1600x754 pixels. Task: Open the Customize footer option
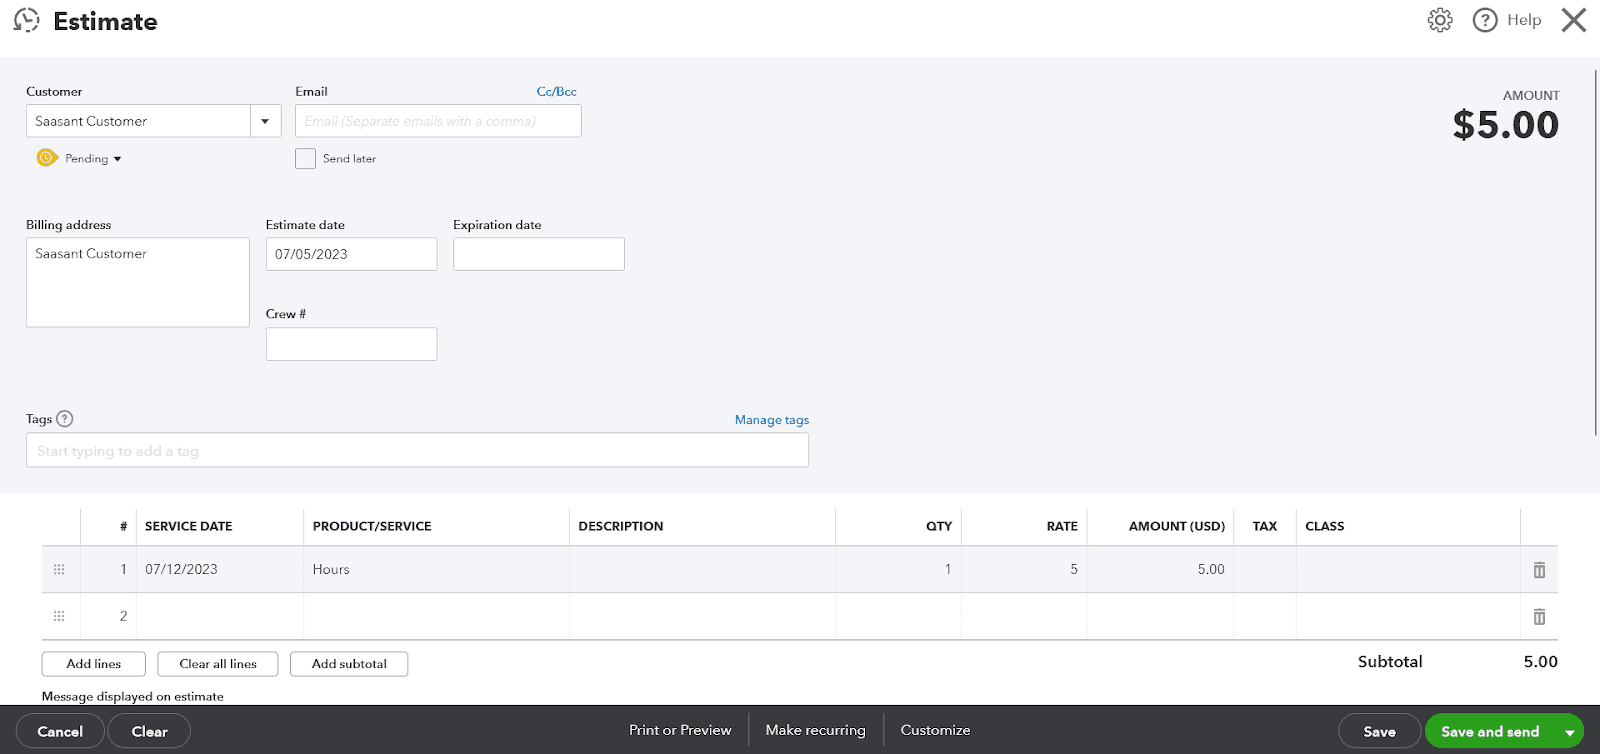coord(935,730)
